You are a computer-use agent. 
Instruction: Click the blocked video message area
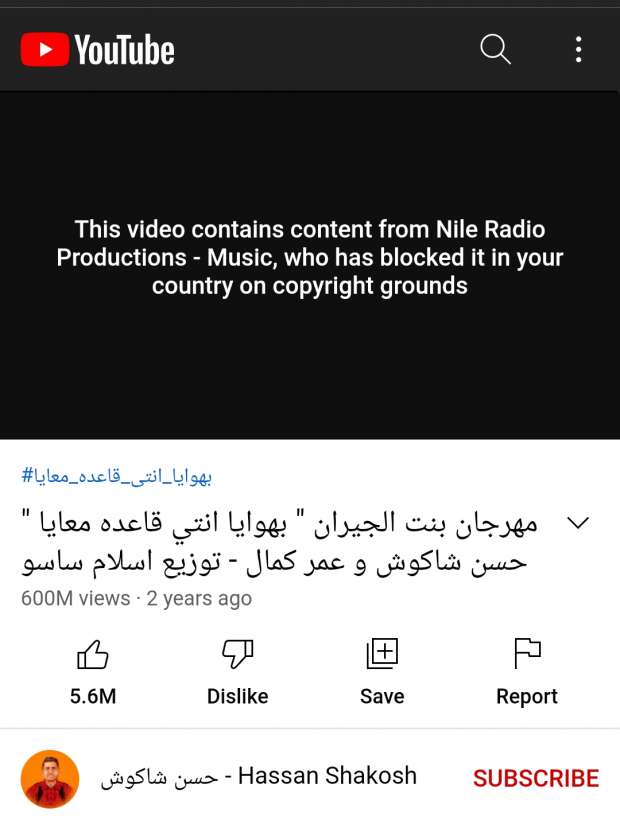[x=310, y=258]
